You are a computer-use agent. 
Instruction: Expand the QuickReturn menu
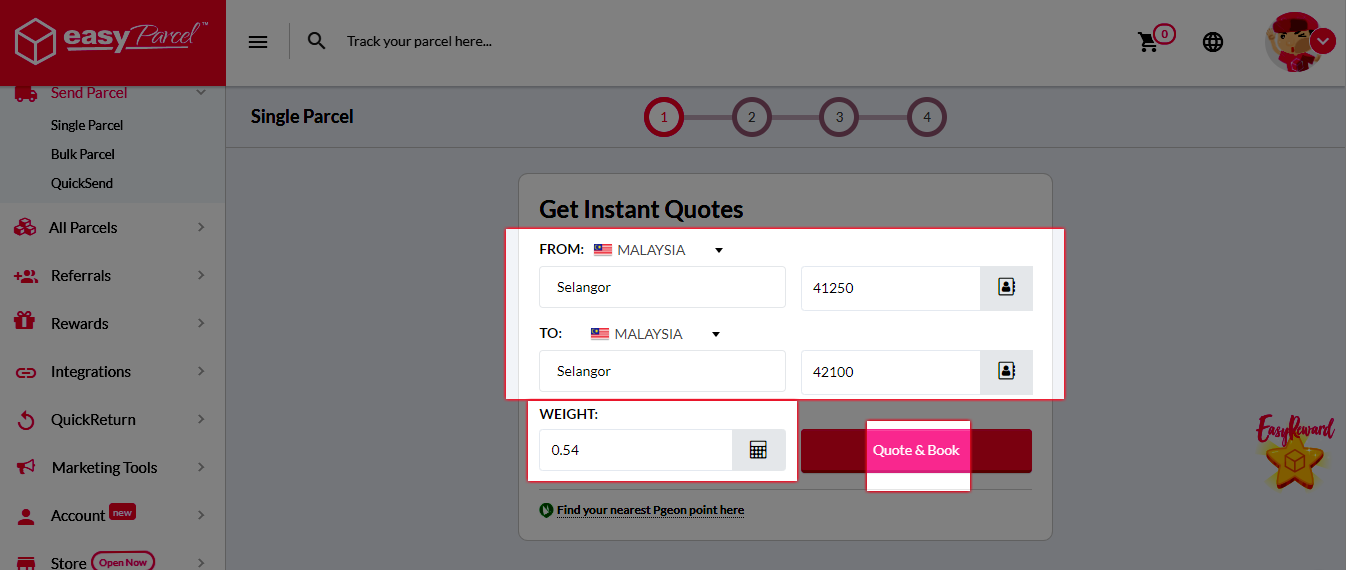coord(201,419)
